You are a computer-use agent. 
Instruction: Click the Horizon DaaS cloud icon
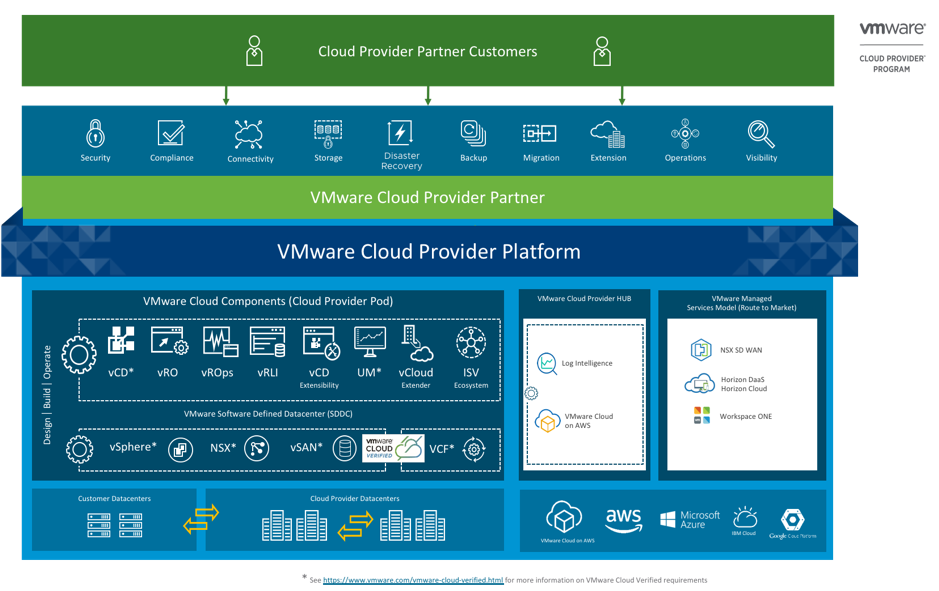699,384
